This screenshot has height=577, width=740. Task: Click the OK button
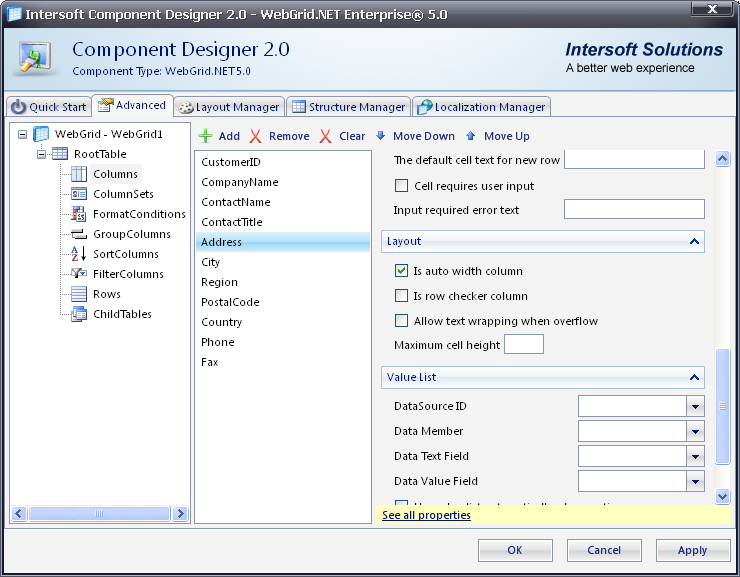pyautogui.click(x=515, y=550)
